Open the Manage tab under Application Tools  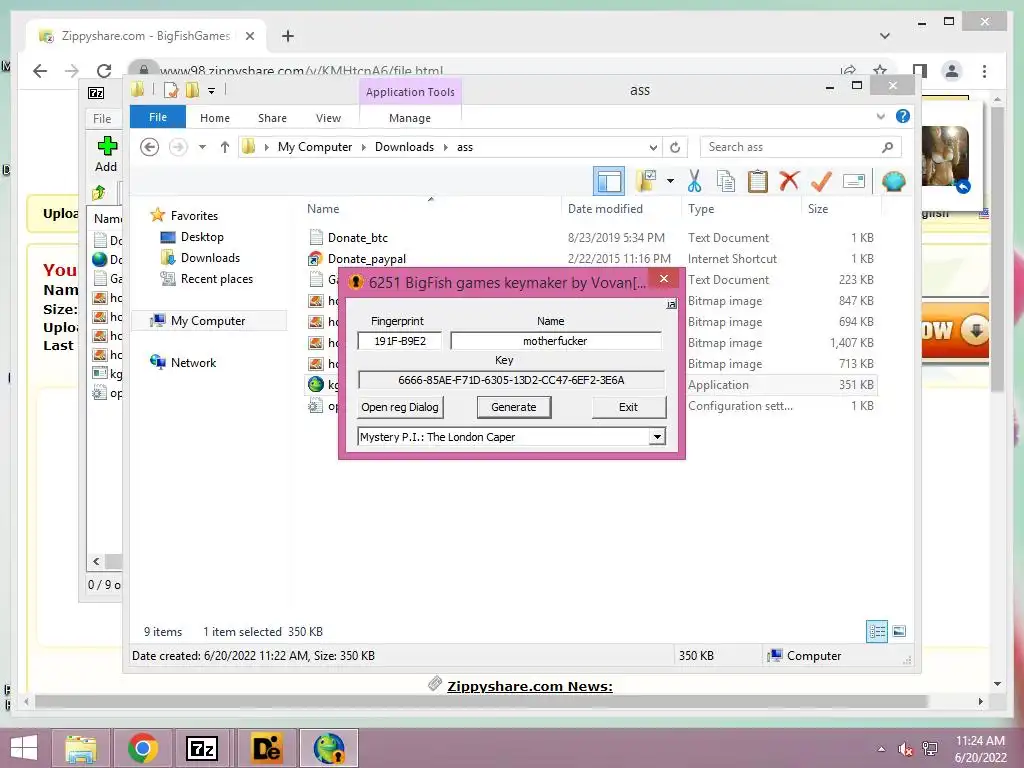pos(409,118)
